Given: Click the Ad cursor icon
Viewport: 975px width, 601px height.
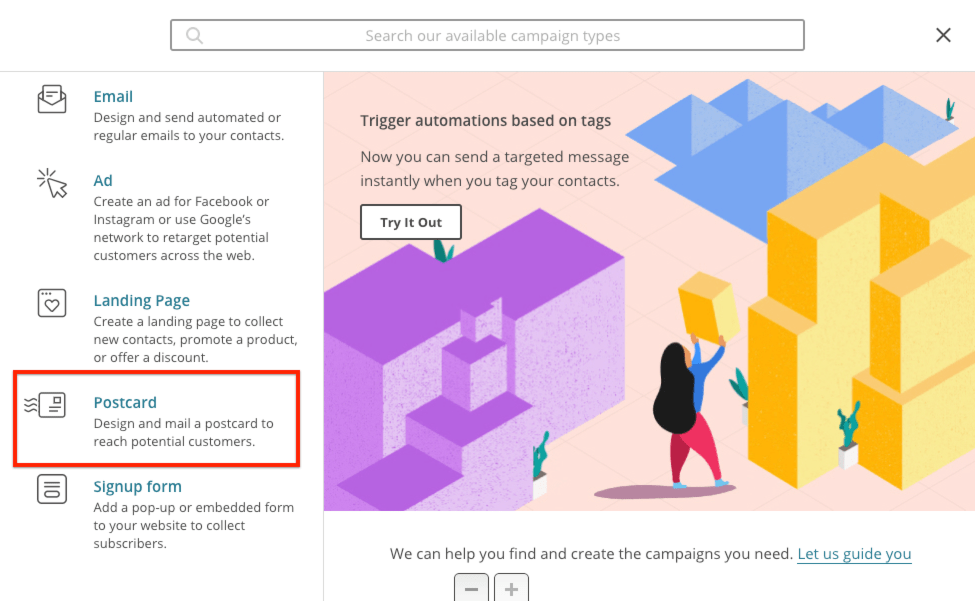Looking at the screenshot, I should click(x=52, y=183).
